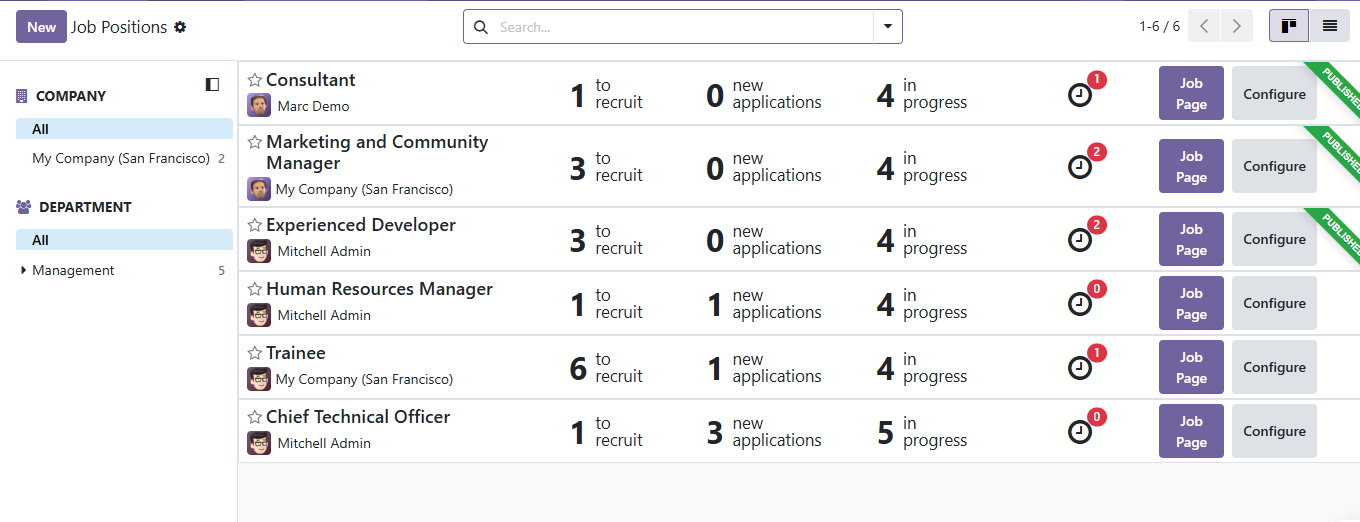Go to previous page of results

tap(1204, 26)
